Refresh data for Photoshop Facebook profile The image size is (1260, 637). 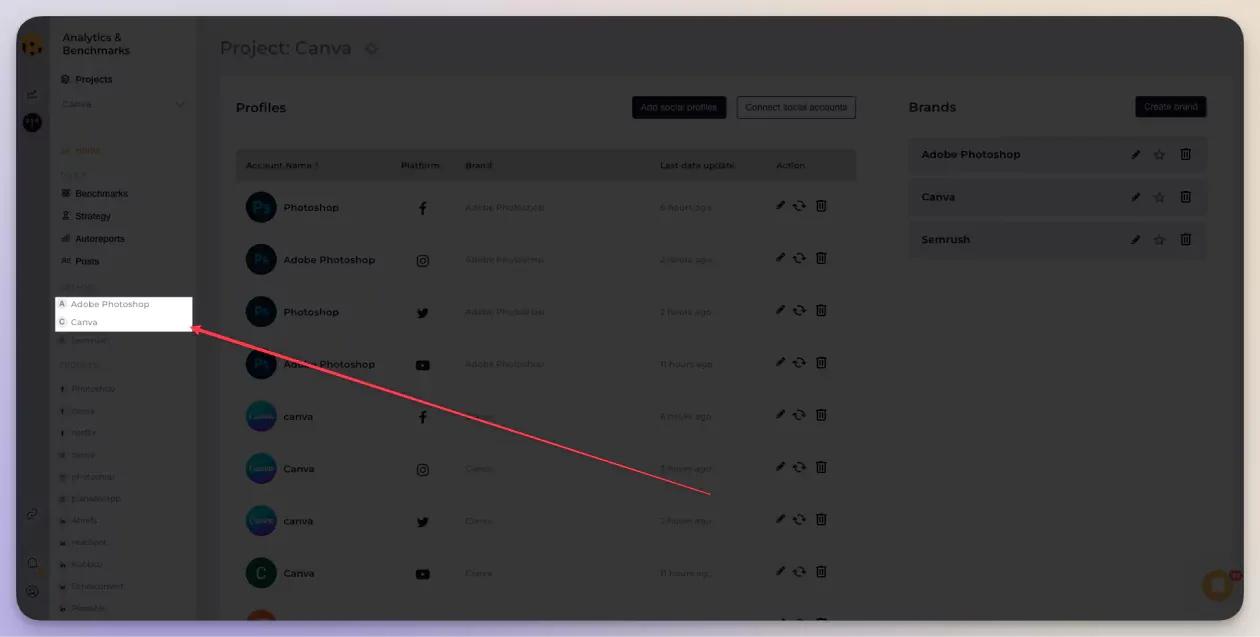coord(800,206)
